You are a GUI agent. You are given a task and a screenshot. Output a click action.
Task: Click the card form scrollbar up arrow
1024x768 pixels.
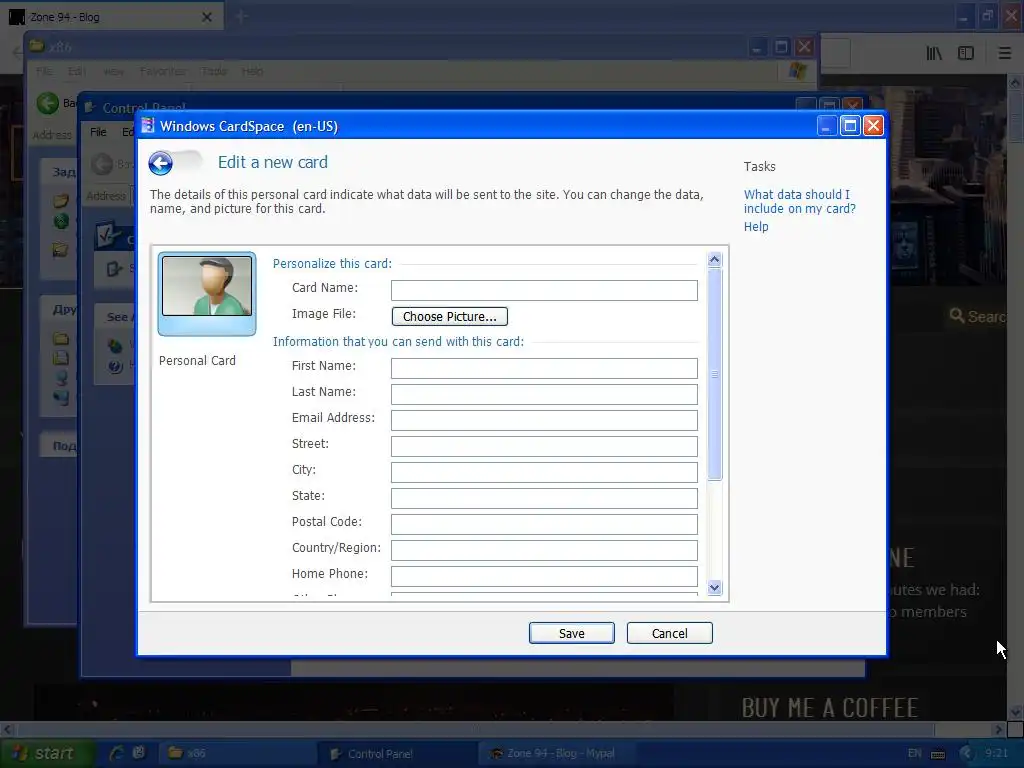point(714,260)
